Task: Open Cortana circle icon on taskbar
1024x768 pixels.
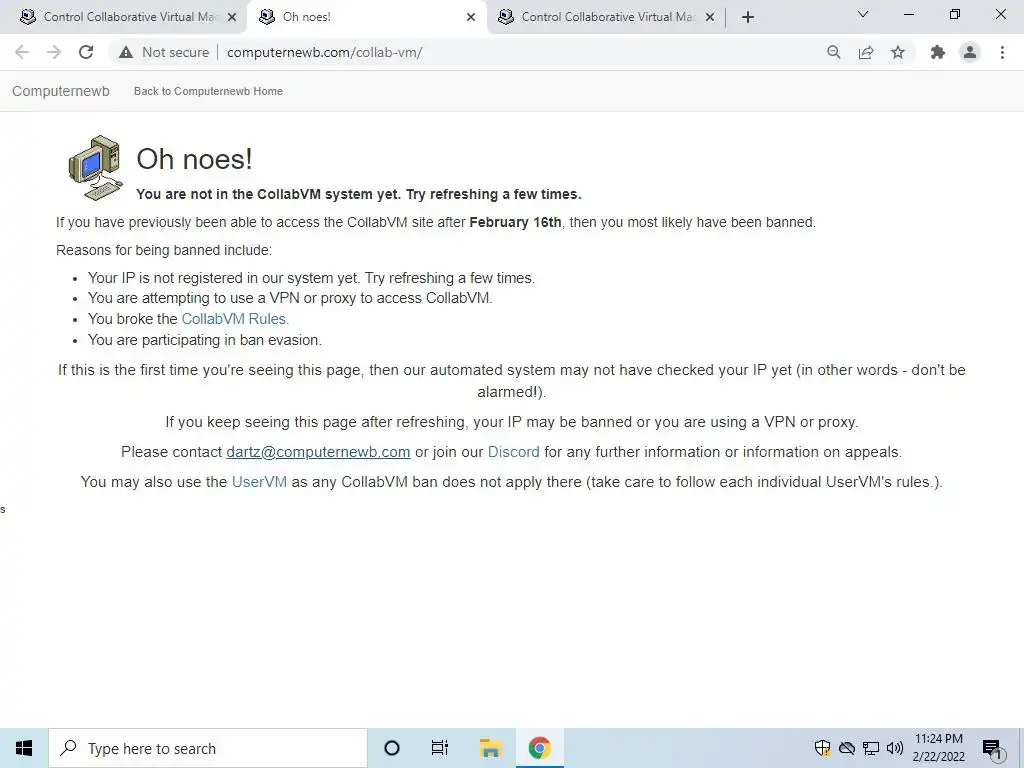Action: point(392,748)
